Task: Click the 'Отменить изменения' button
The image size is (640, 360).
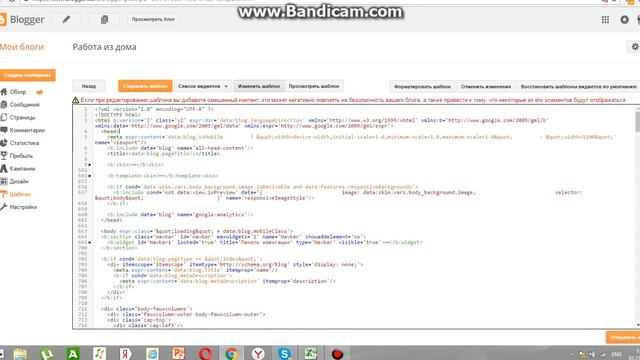Action: pos(486,87)
